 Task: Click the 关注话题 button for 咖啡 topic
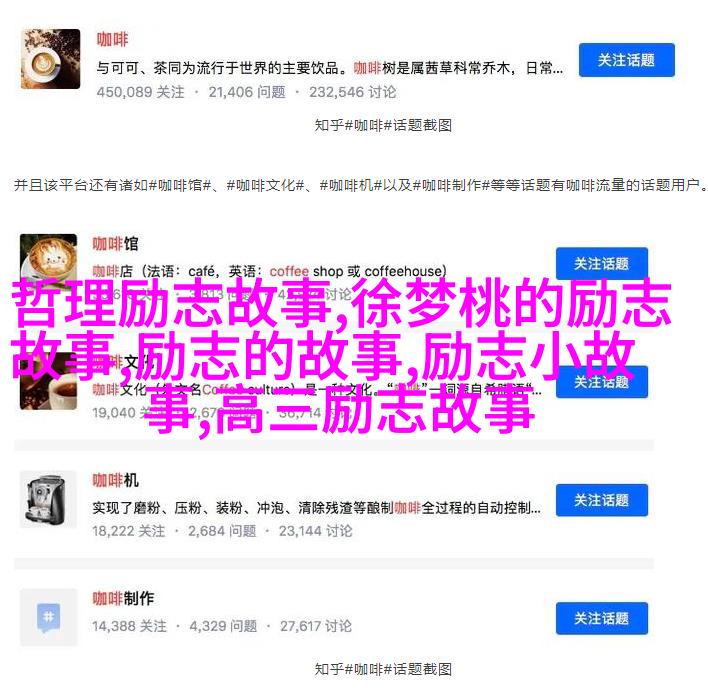coord(627,60)
